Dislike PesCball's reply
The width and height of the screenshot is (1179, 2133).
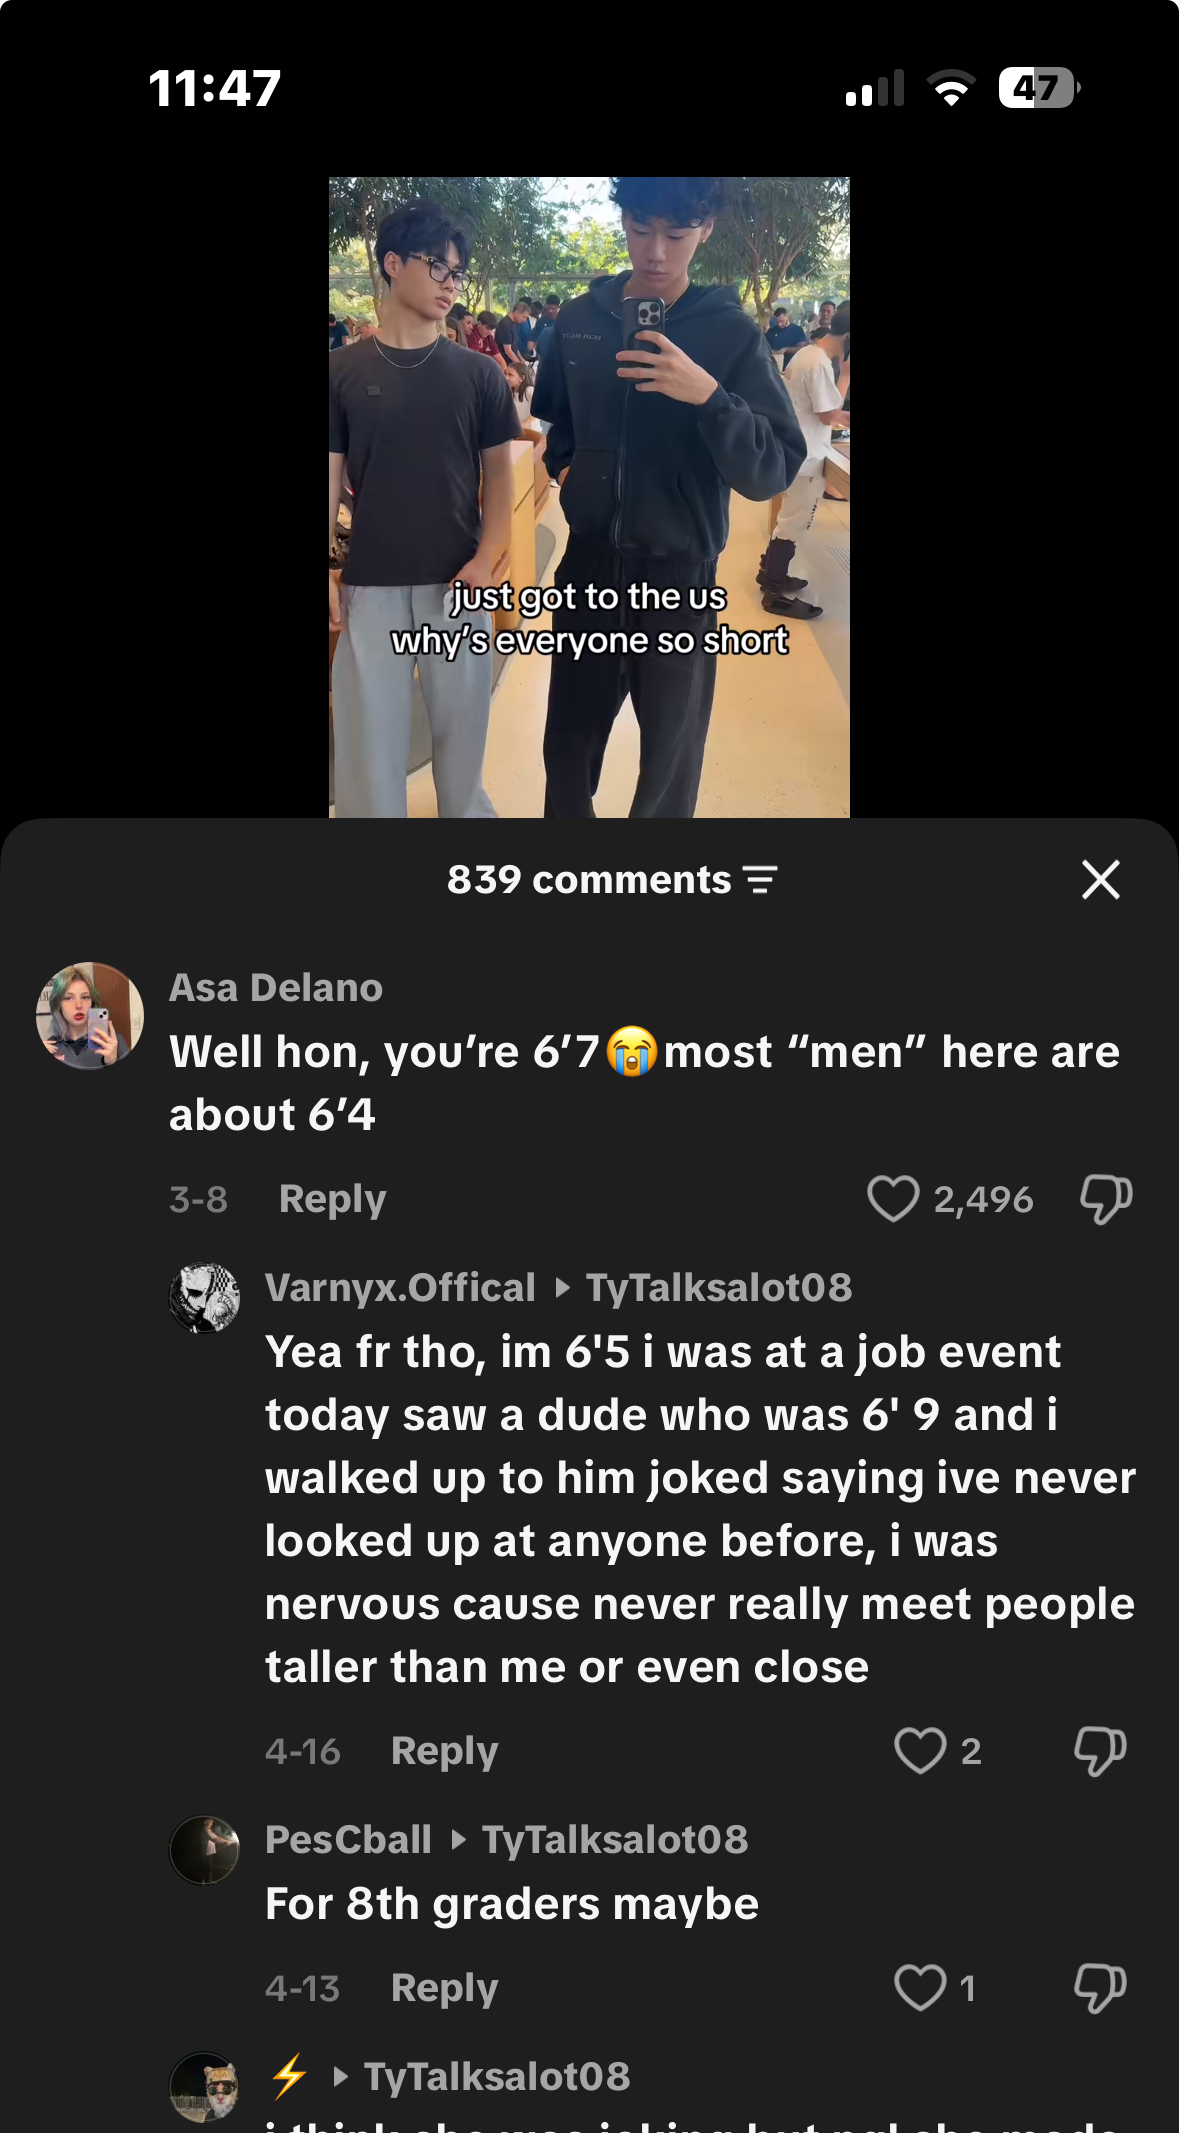point(1100,1988)
